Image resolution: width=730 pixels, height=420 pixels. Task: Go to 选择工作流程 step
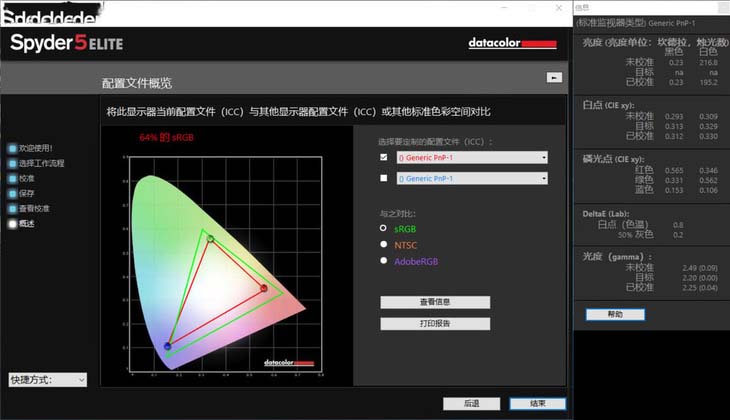tap(41, 163)
